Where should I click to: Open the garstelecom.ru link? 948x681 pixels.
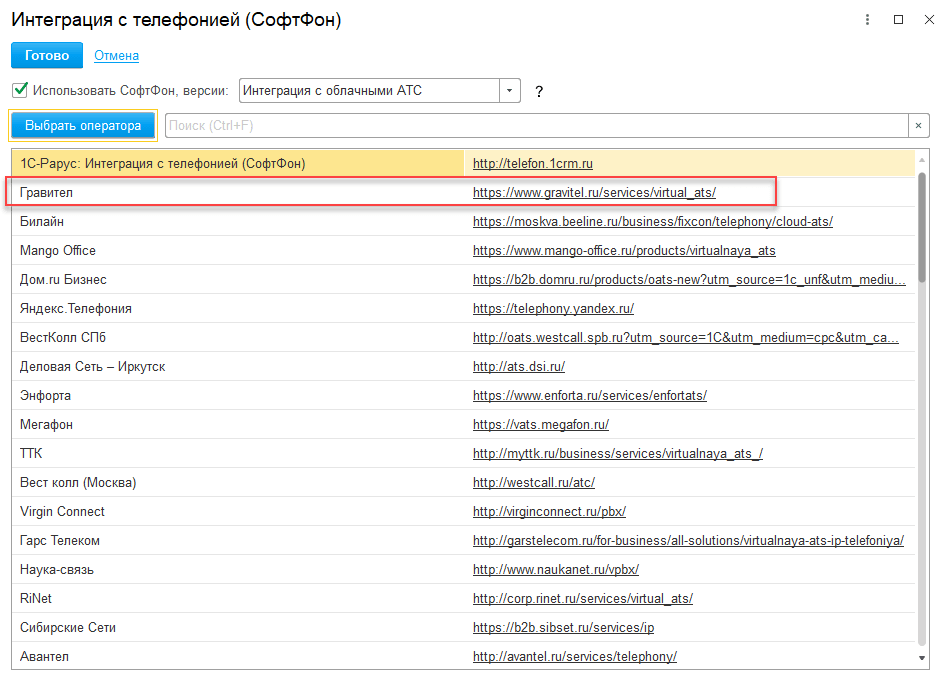coord(688,541)
